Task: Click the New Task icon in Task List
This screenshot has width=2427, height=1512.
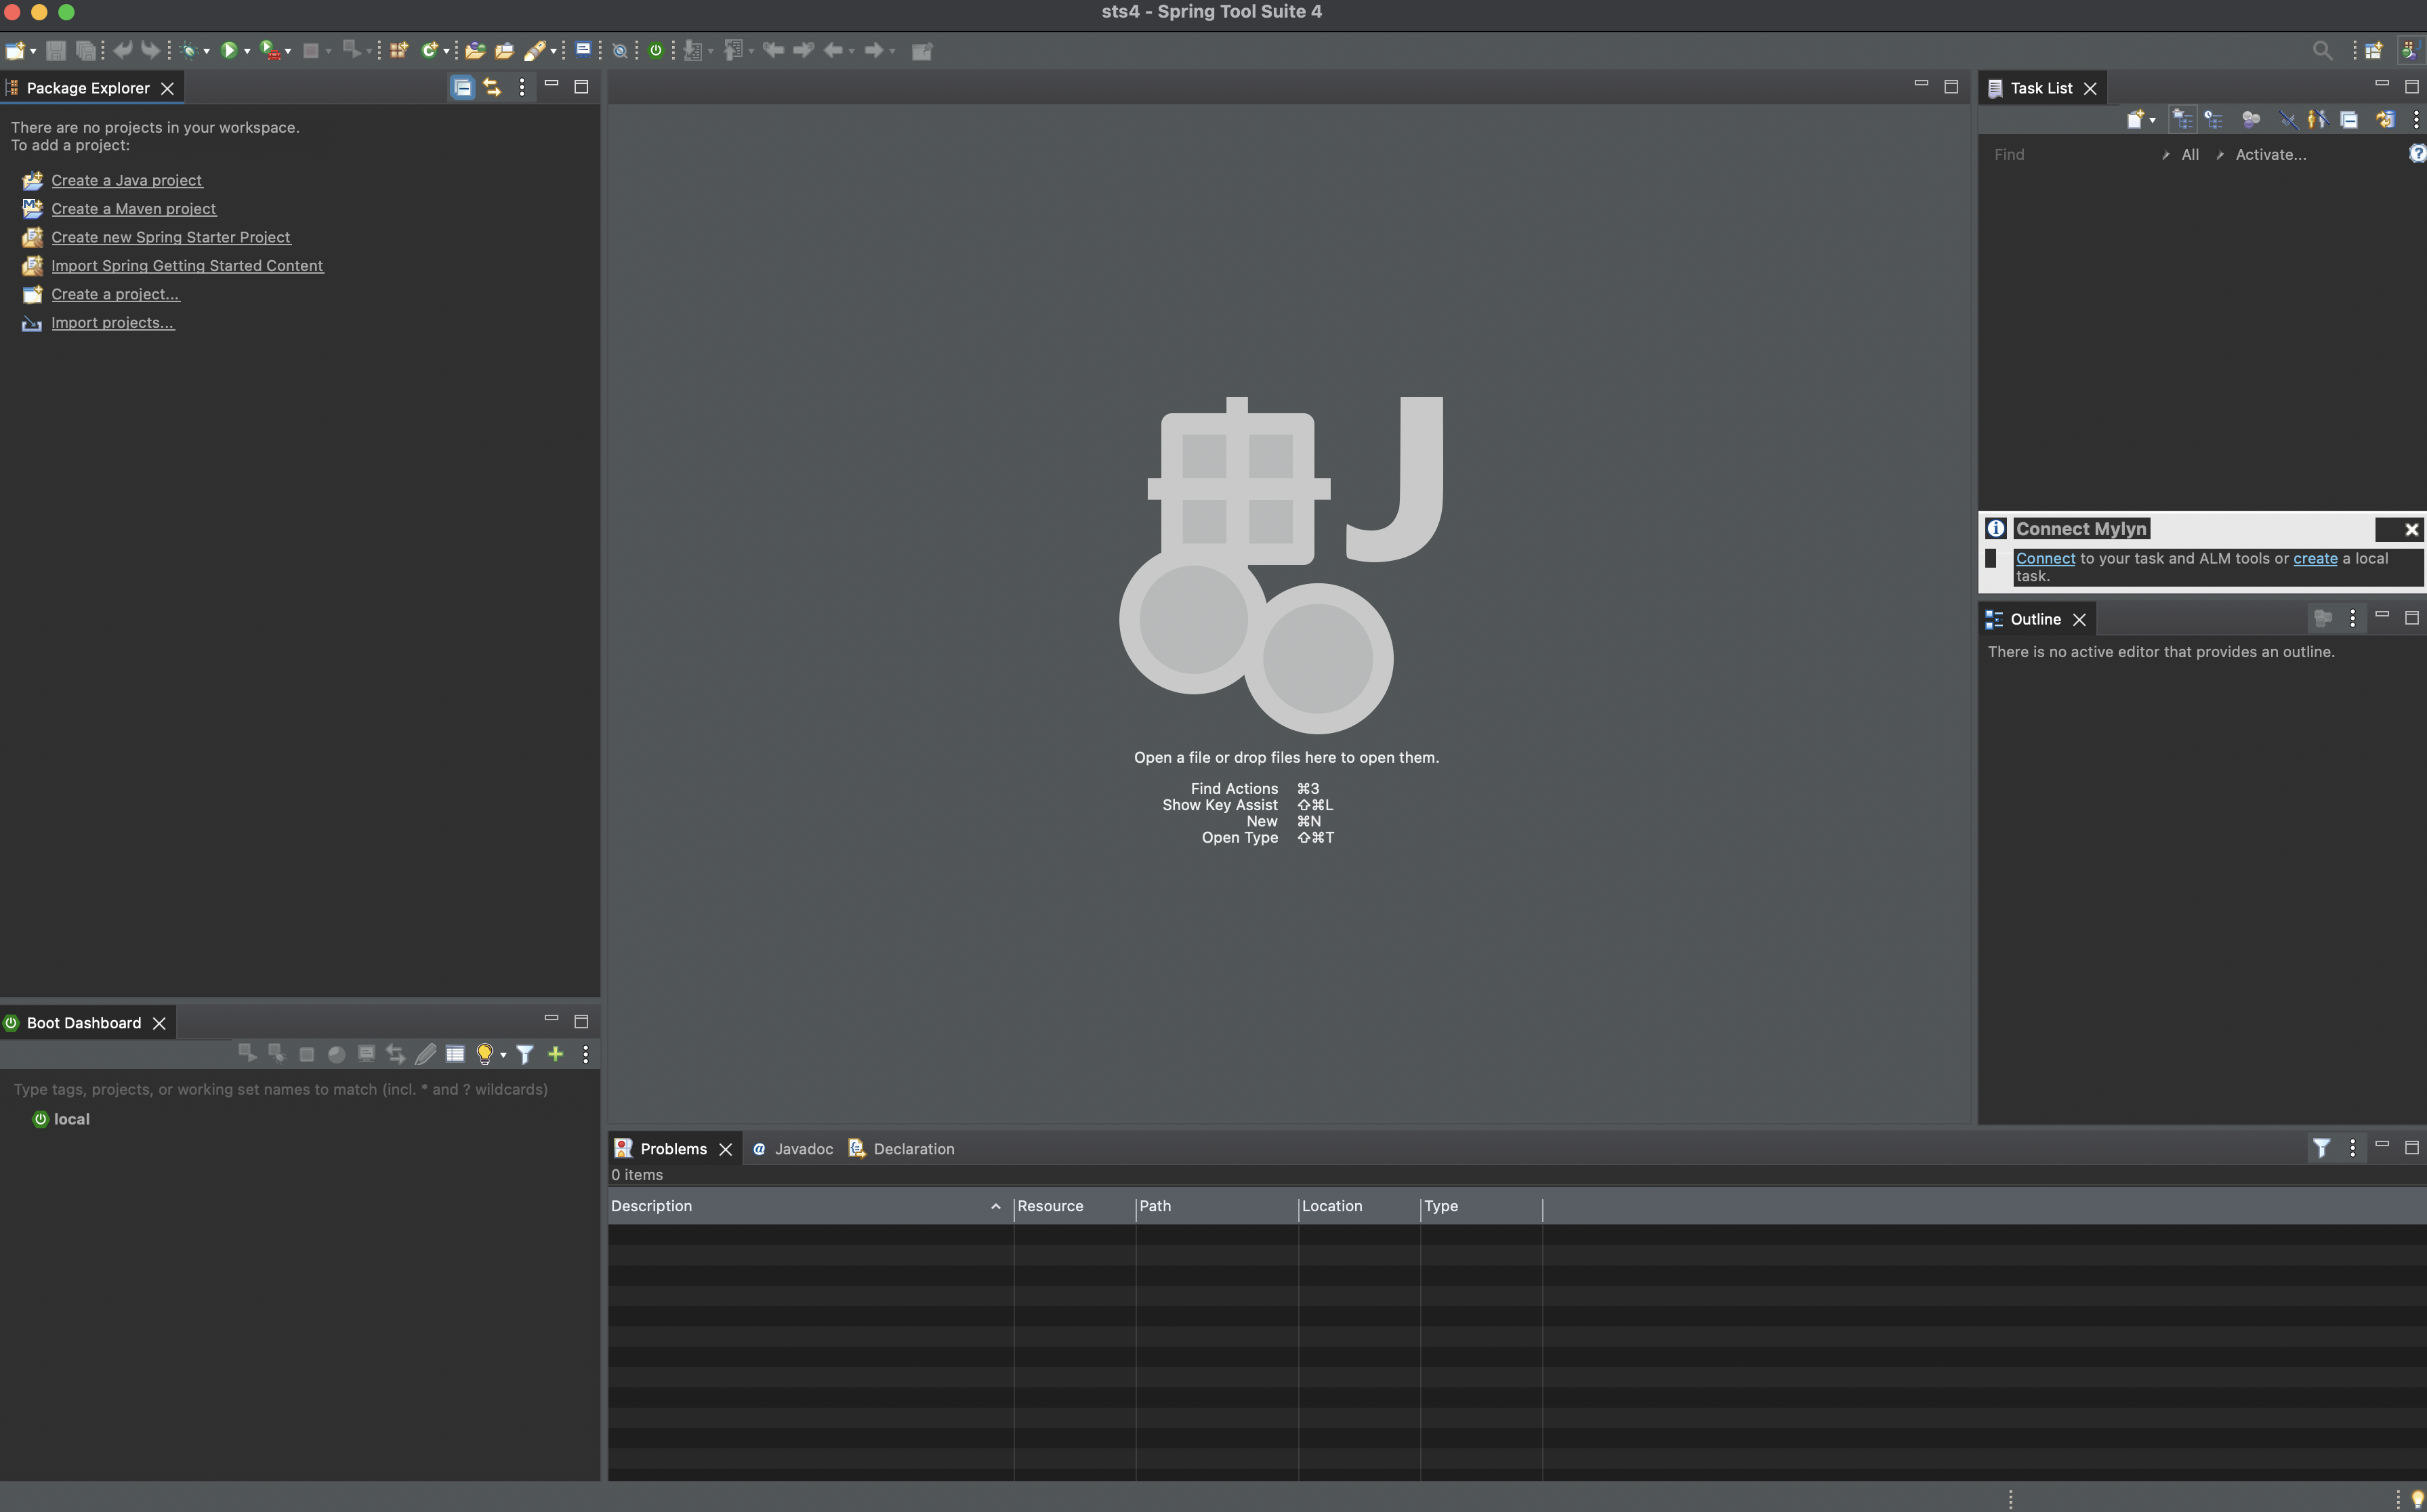Action: 2135,120
